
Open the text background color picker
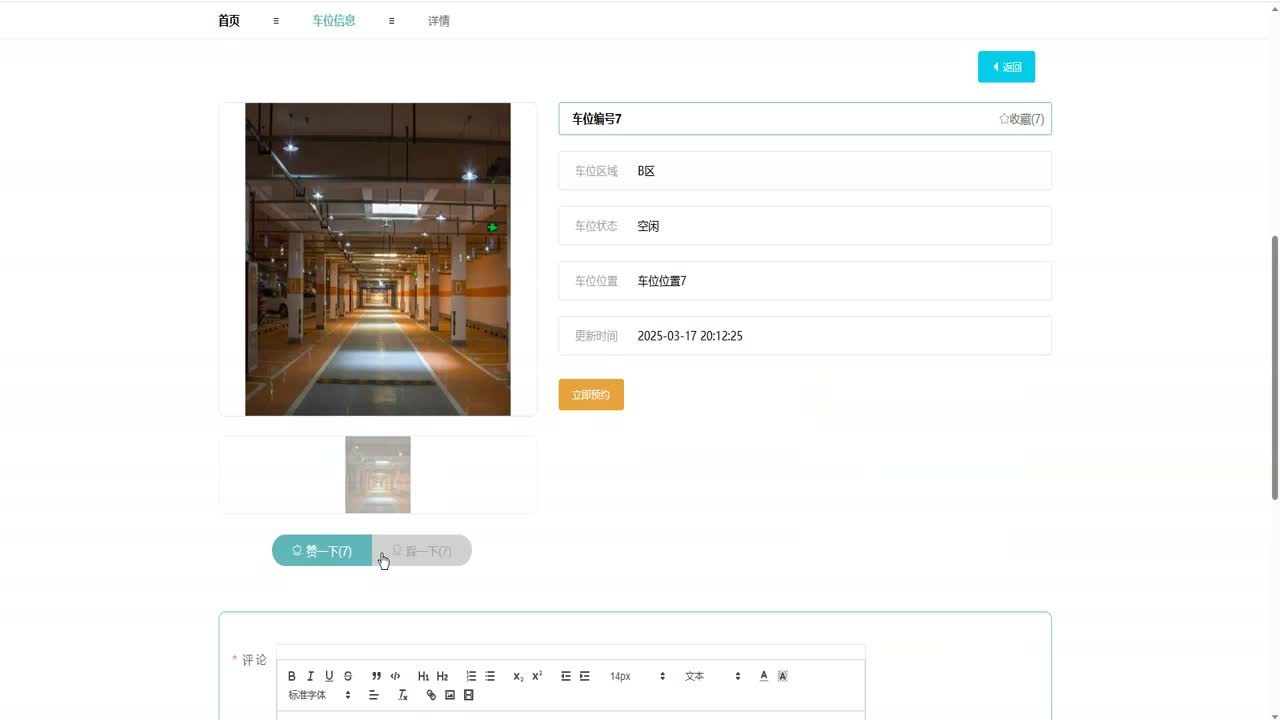(783, 676)
